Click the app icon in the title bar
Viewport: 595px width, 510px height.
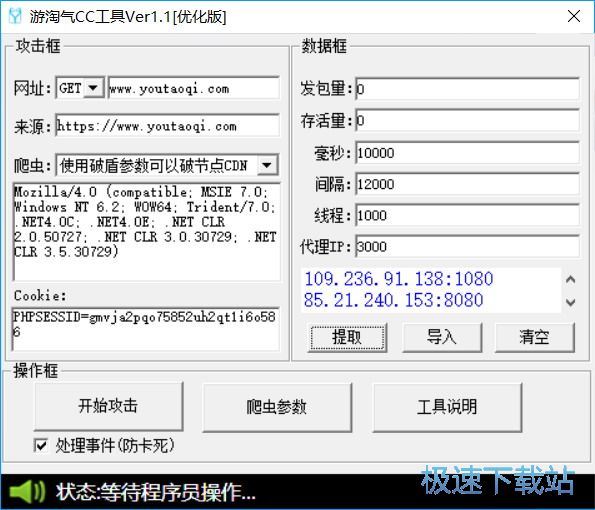(15, 16)
